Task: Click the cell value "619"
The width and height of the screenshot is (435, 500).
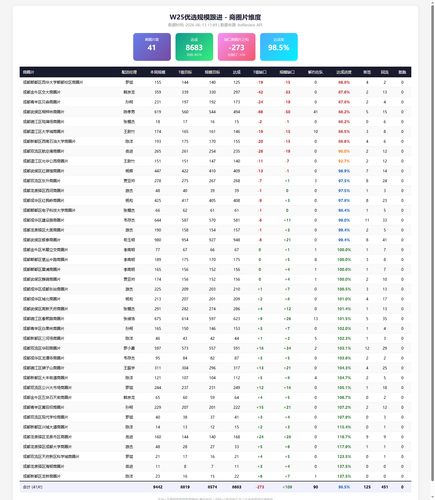Action: point(158,112)
